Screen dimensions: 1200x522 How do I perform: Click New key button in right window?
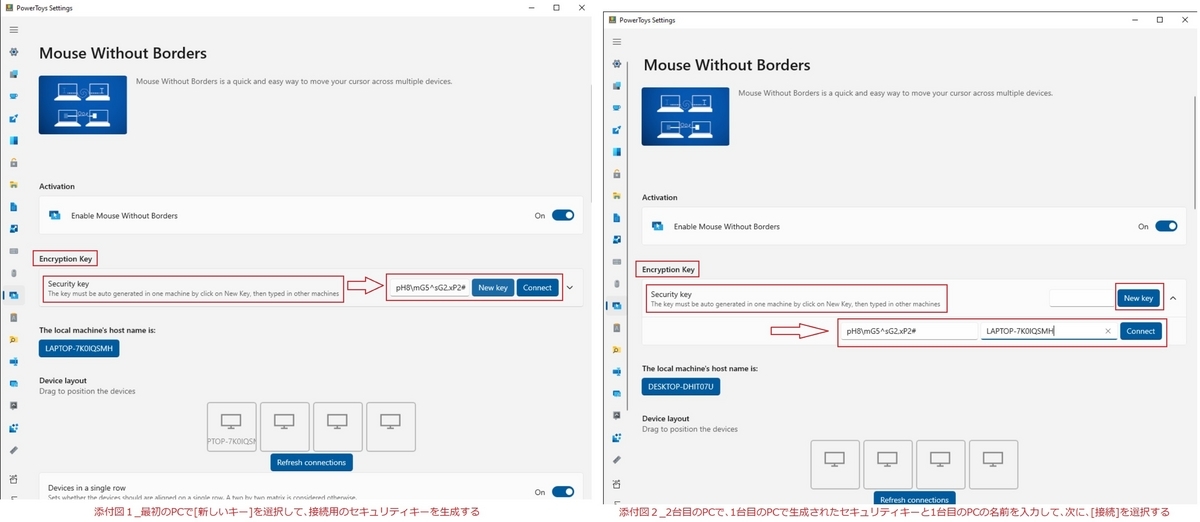[x=1139, y=298]
